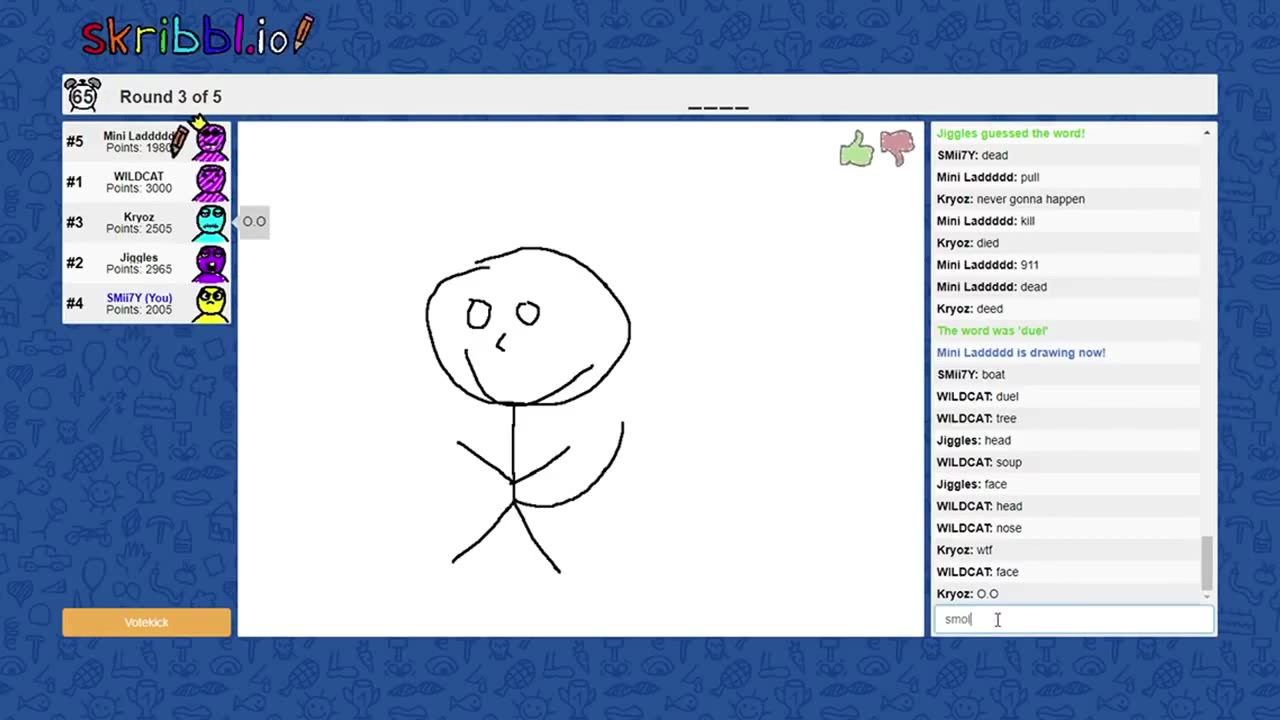Click SMii7Y's yellow avatar
The height and width of the screenshot is (720, 1280).
point(211,303)
